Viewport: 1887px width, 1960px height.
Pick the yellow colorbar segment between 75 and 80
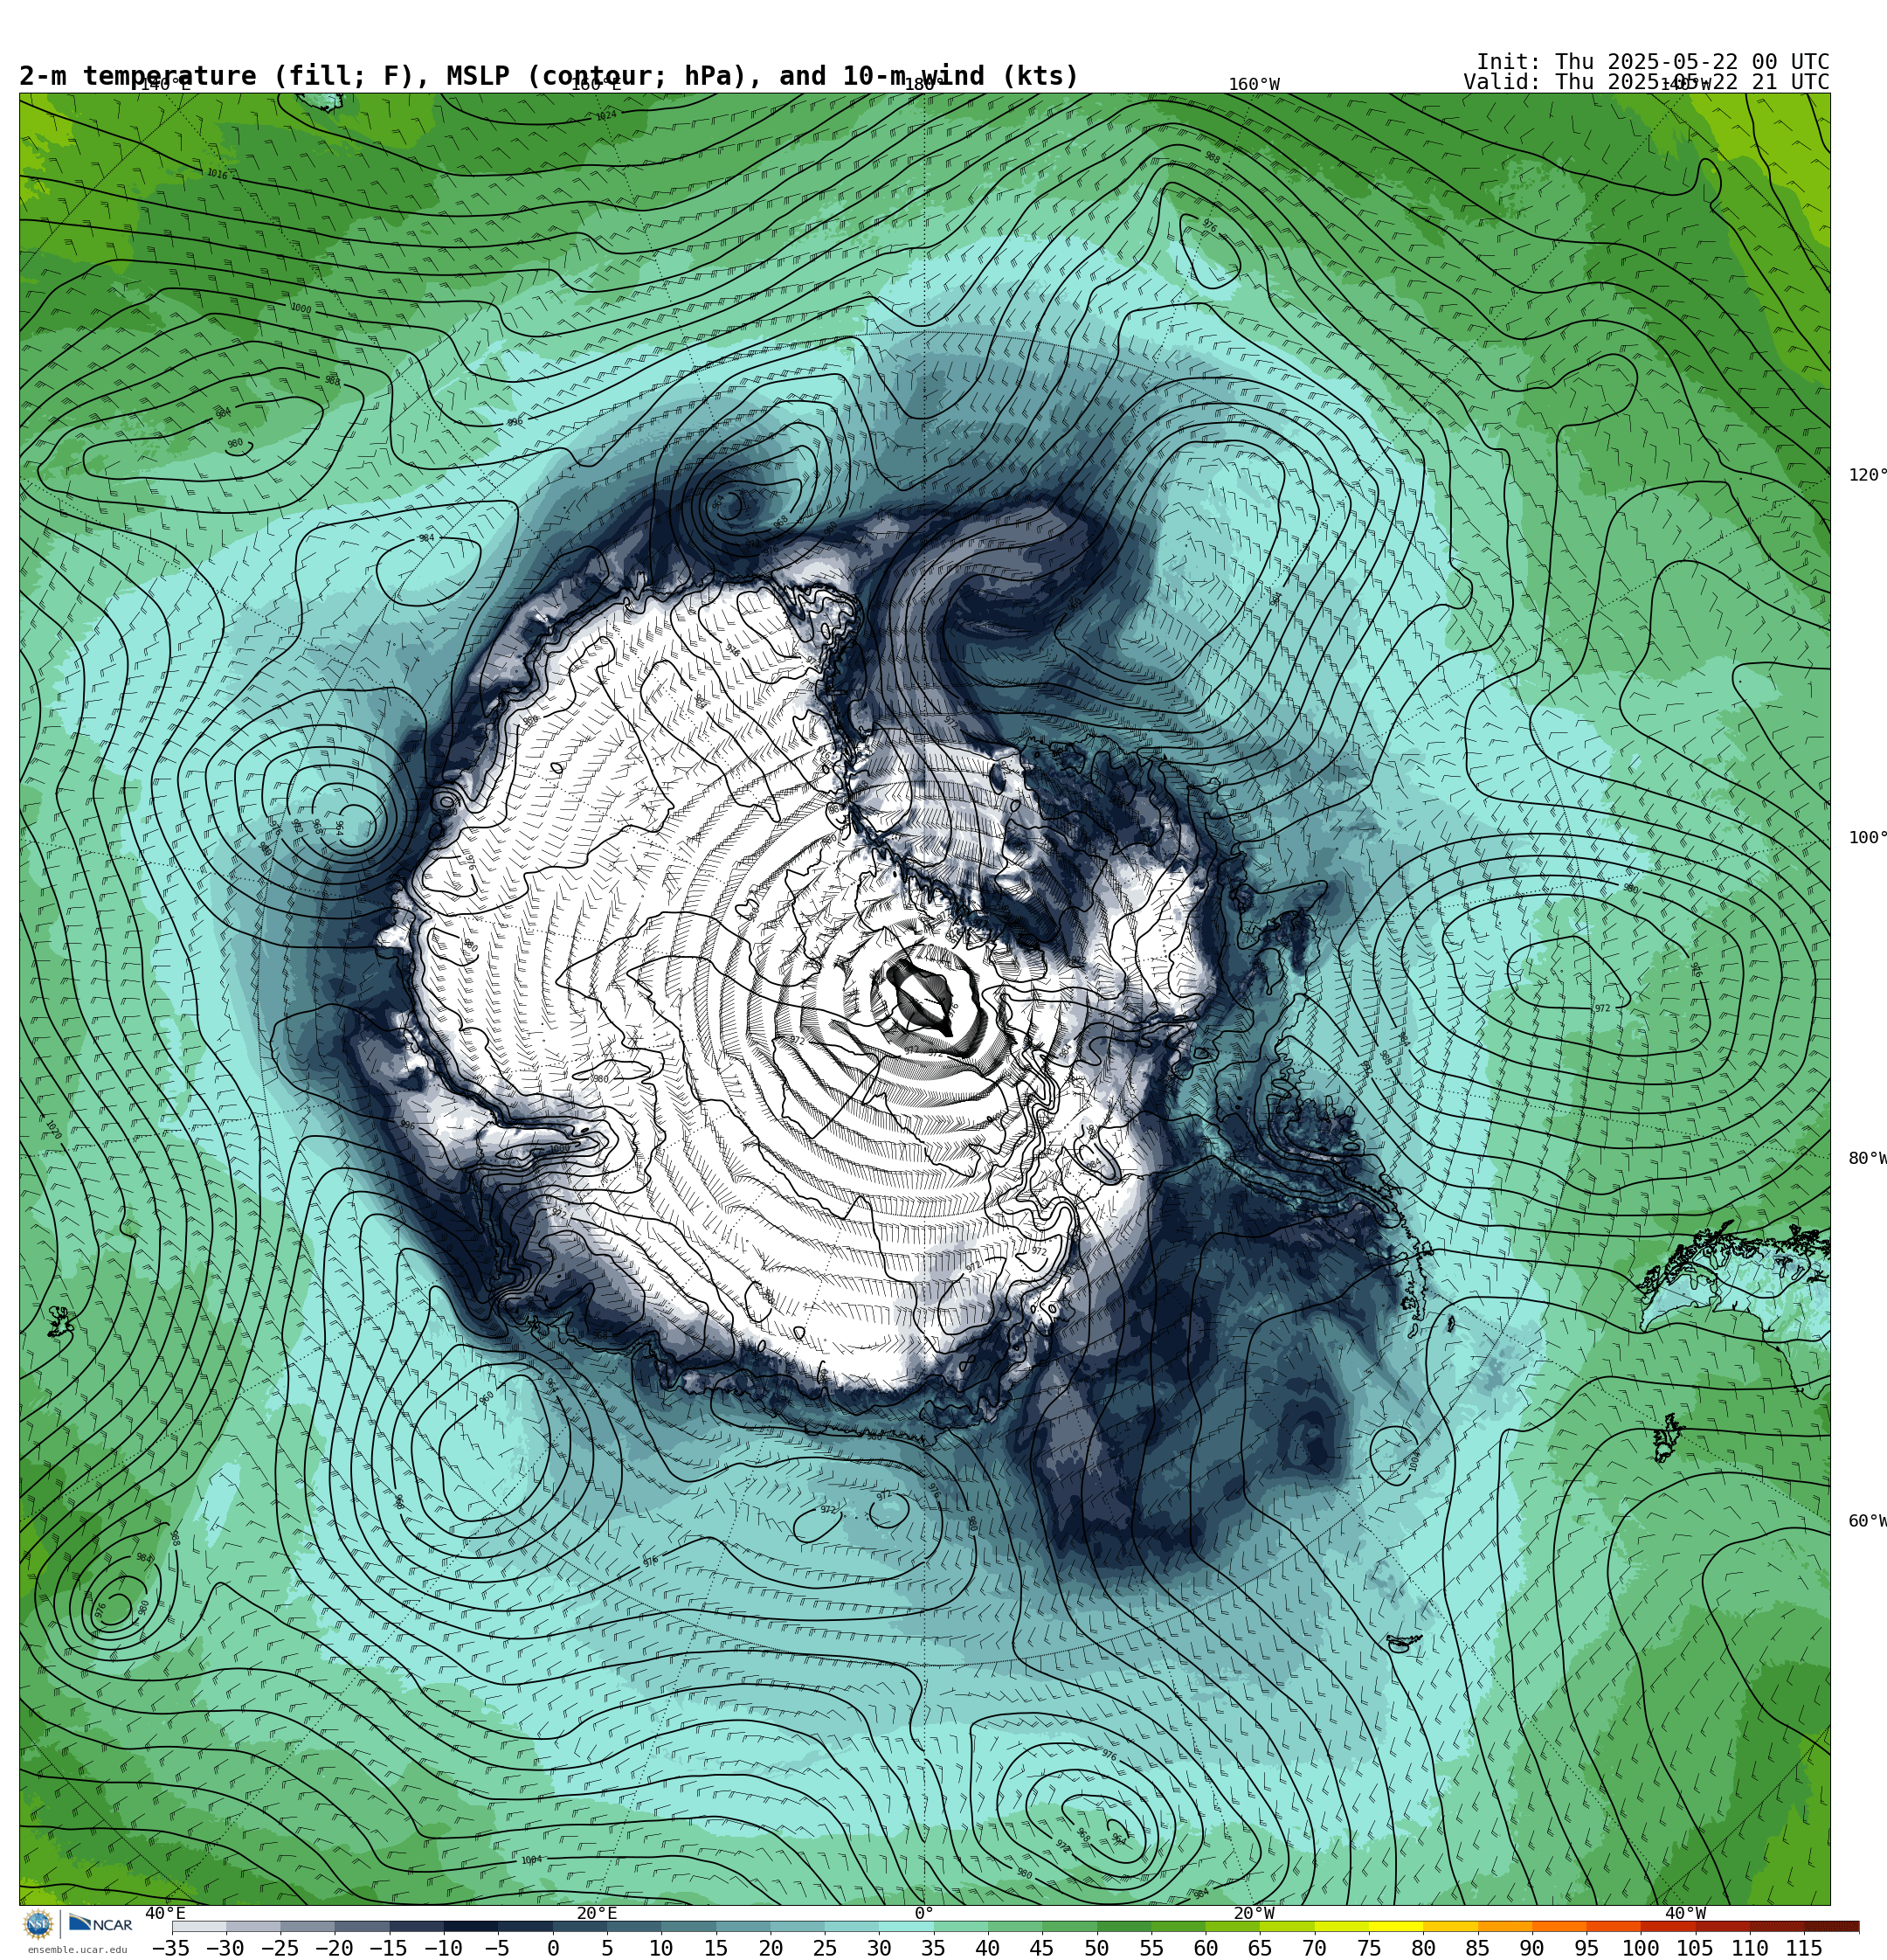click(x=1396, y=1927)
